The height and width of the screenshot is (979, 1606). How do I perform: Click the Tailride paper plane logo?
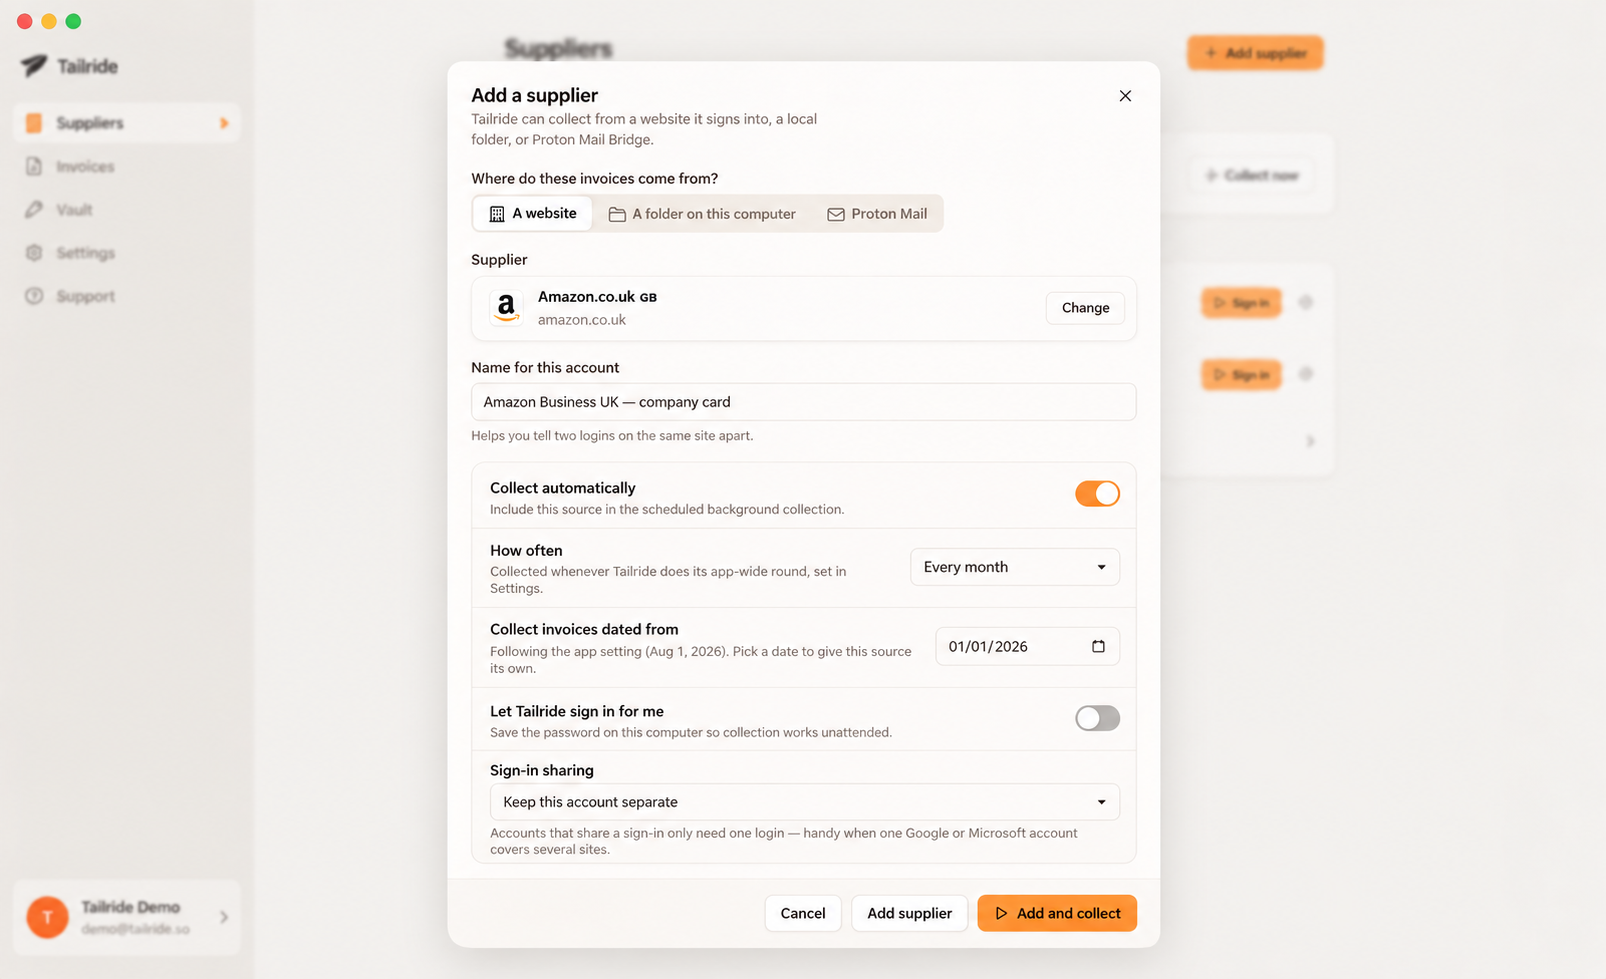34,66
